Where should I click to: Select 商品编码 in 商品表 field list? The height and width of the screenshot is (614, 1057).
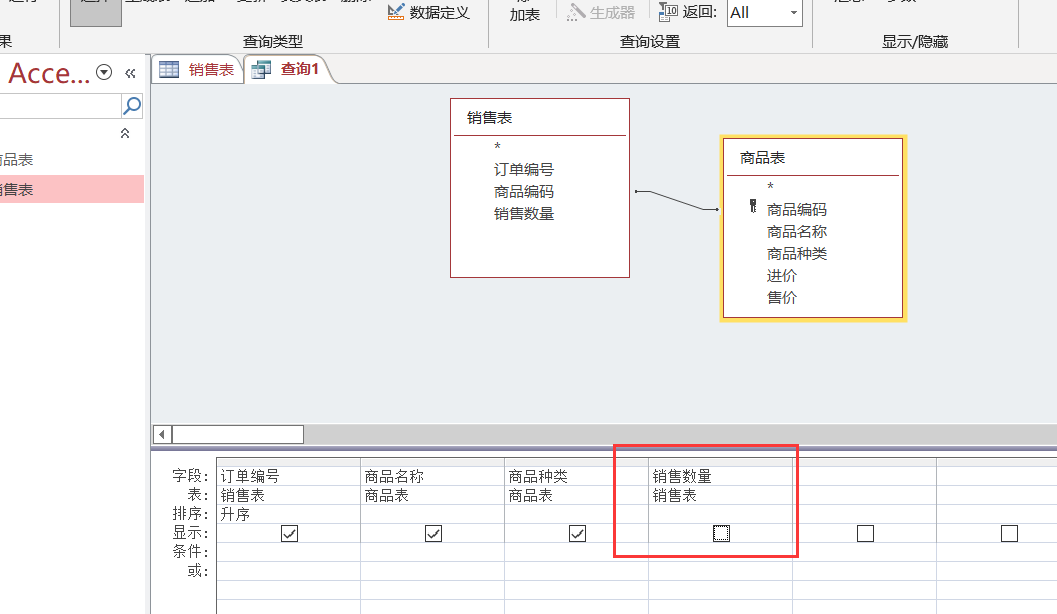coord(797,210)
